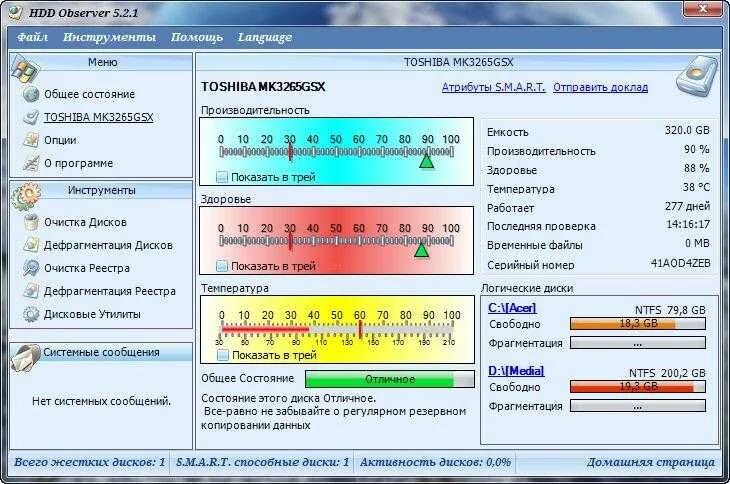Click the 18,3 GB free space bar
The height and width of the screenshot is (484, 730).
click(638, 323)
